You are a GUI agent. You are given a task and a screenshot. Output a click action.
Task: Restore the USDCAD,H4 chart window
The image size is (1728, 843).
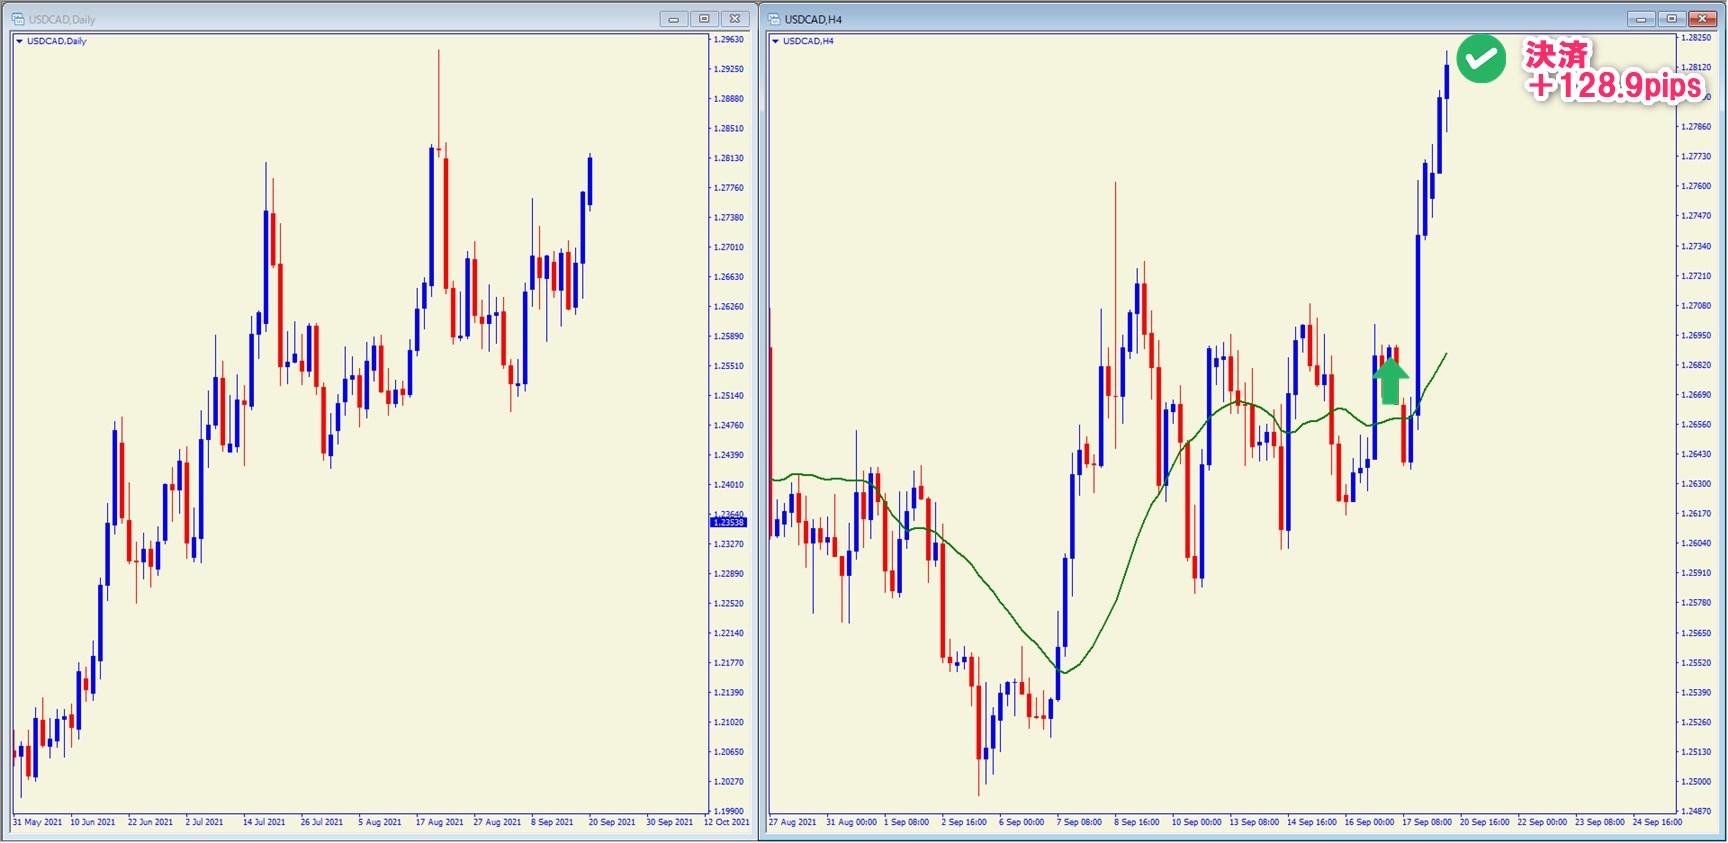pyautogui.click(x=1671, y=19)
